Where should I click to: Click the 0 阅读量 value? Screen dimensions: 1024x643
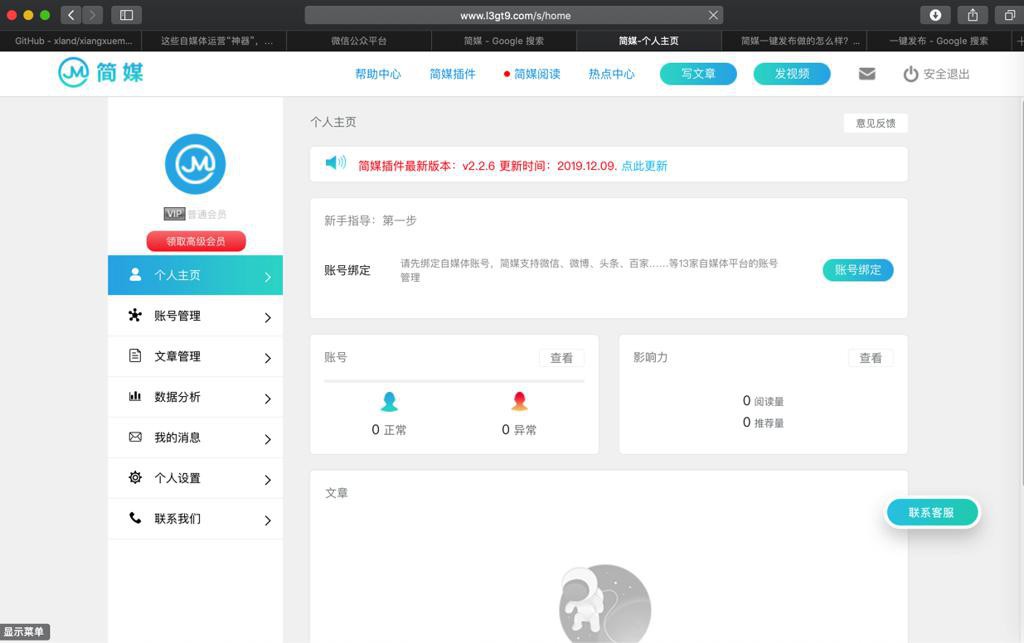click(x=763, y=401)
